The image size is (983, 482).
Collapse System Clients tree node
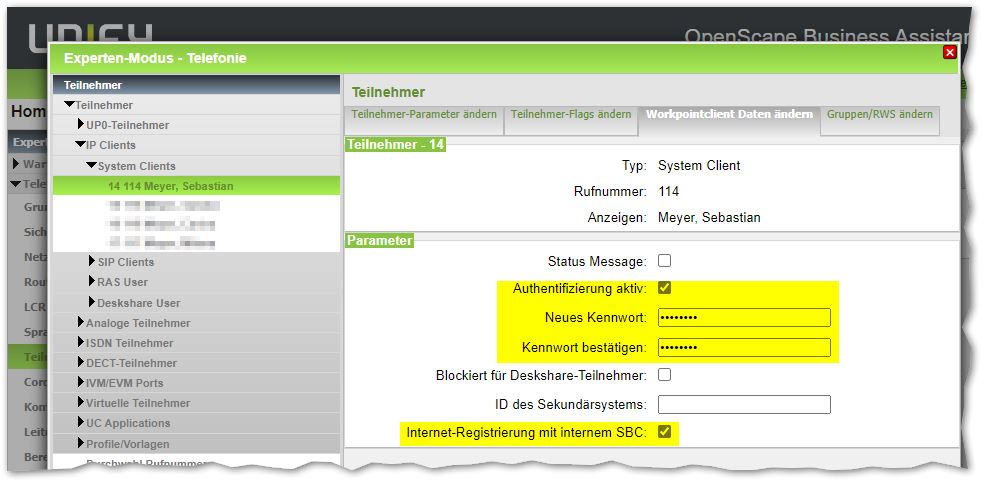click(92, 165)
